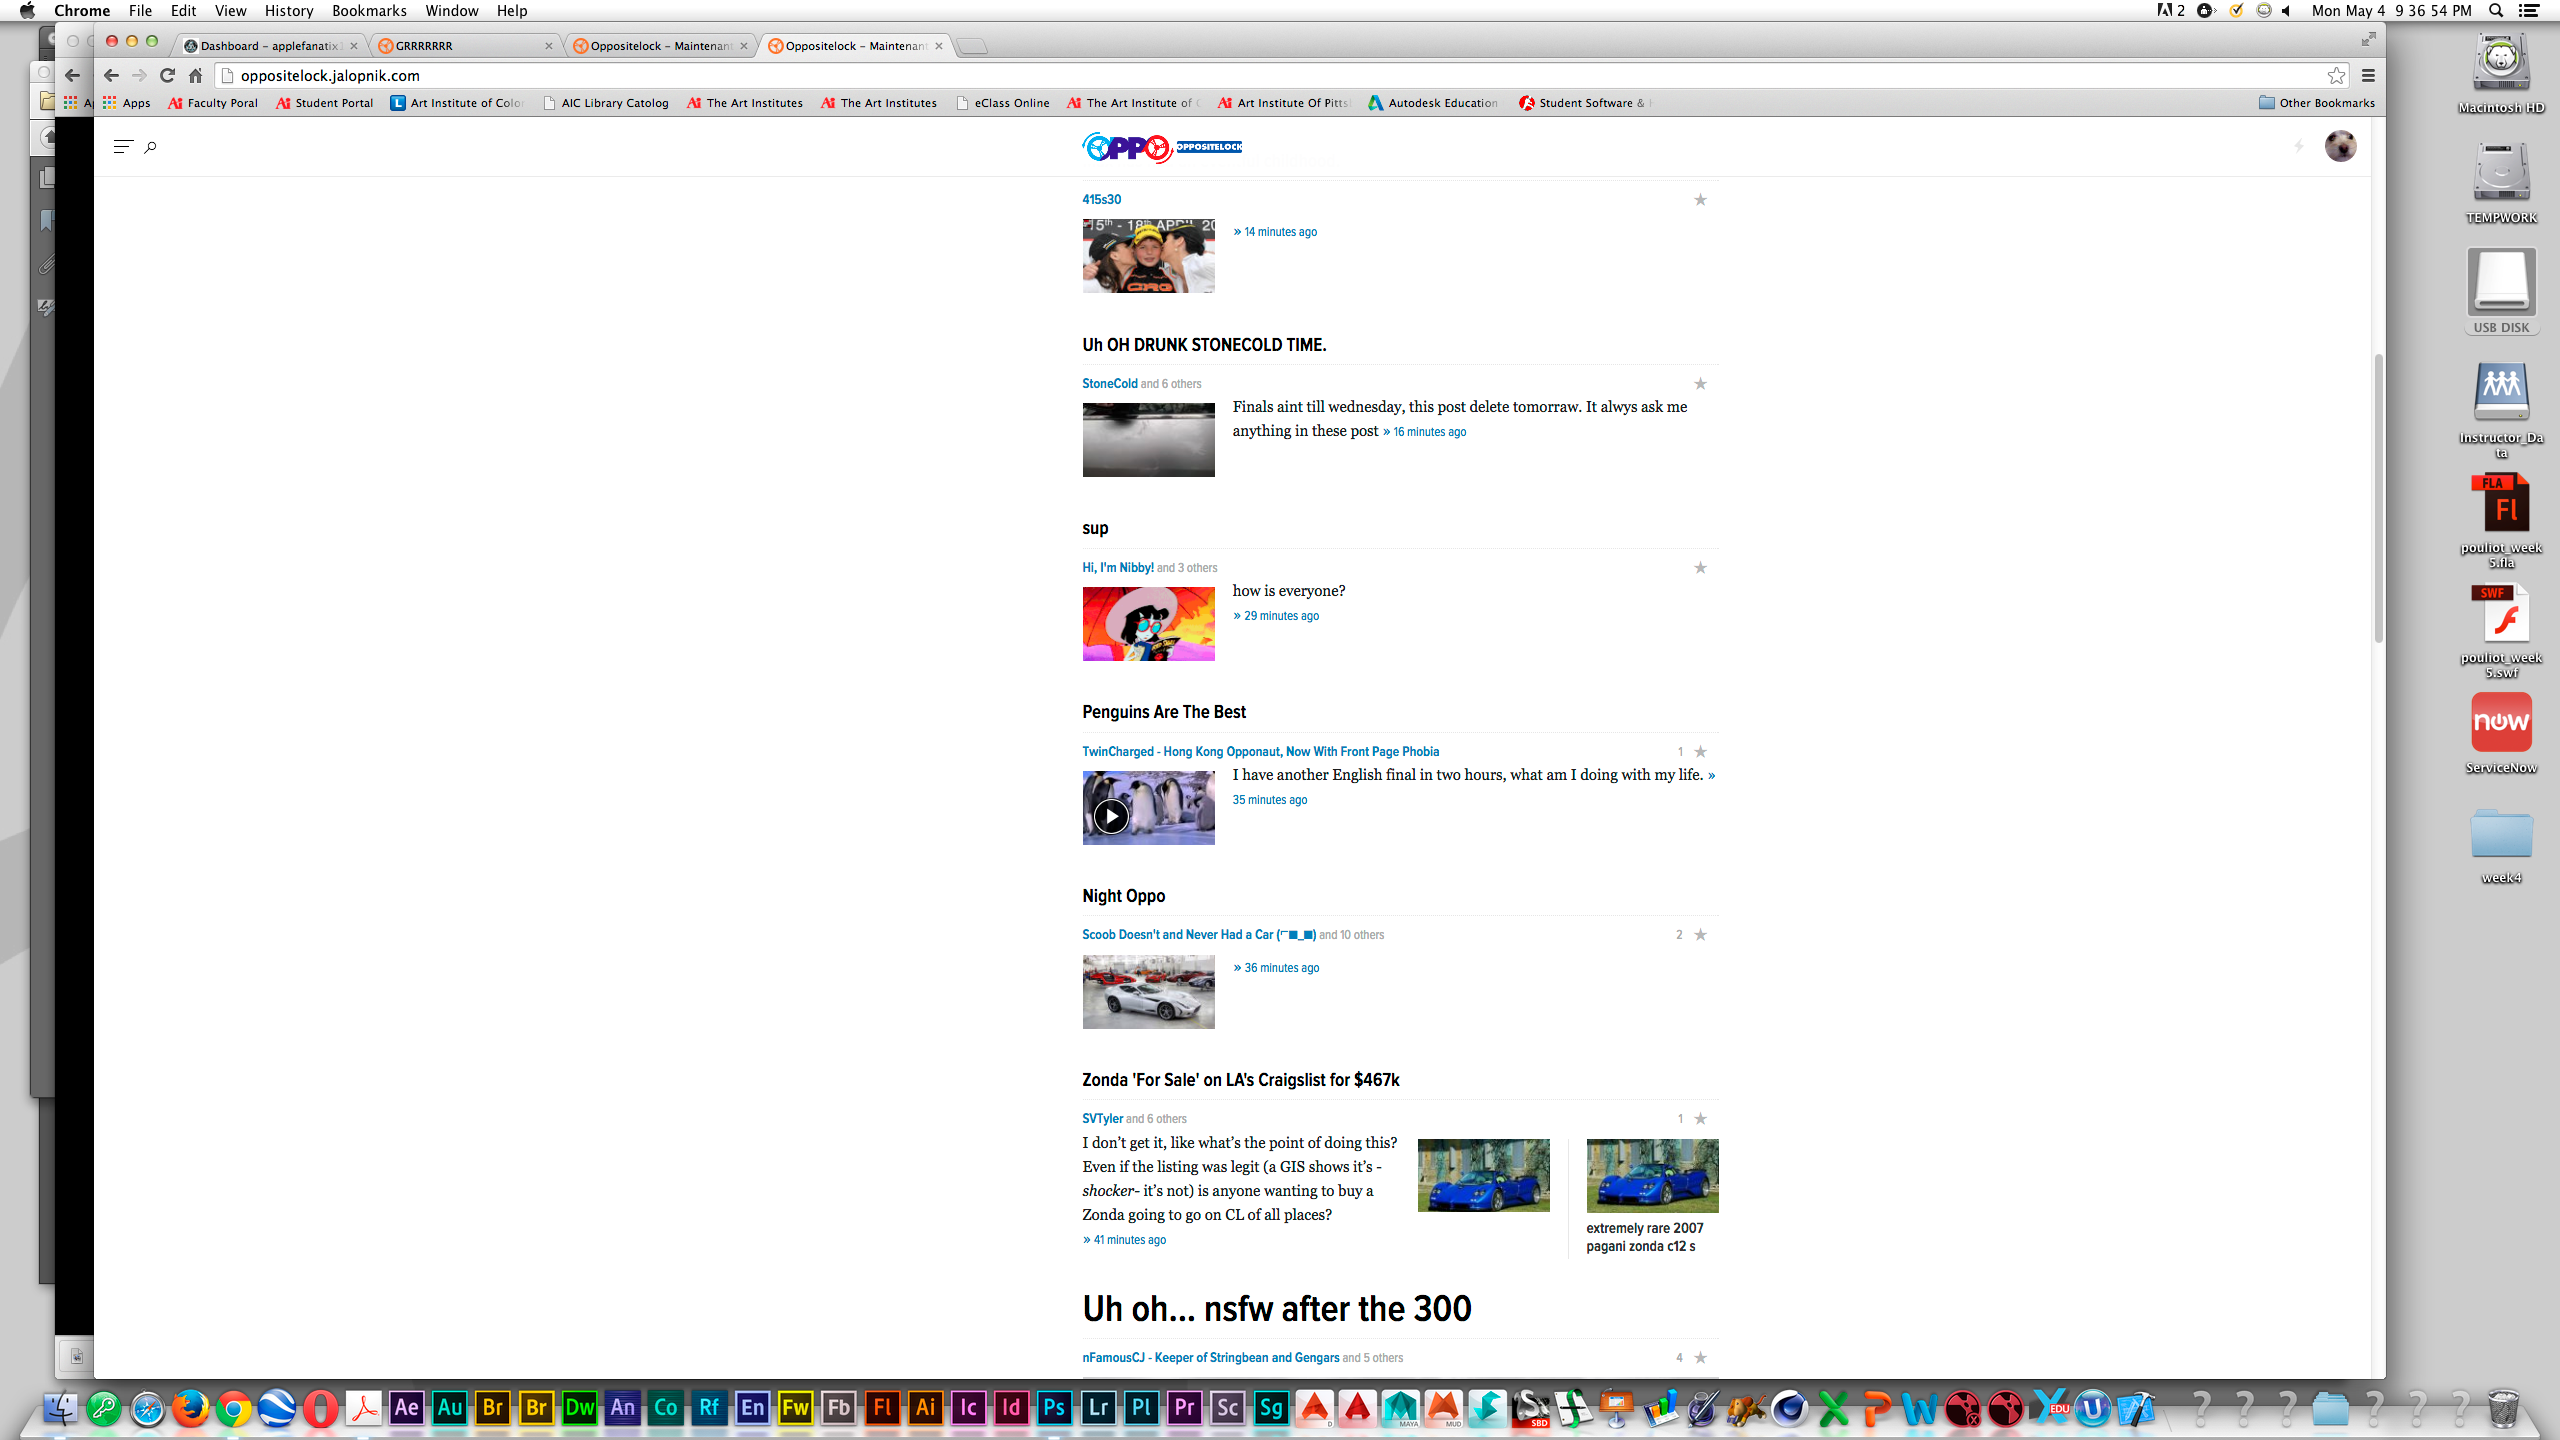This screenshot has height=1440, width=2560.
Task: Open the History menu
Action: [x=289, y=11]
